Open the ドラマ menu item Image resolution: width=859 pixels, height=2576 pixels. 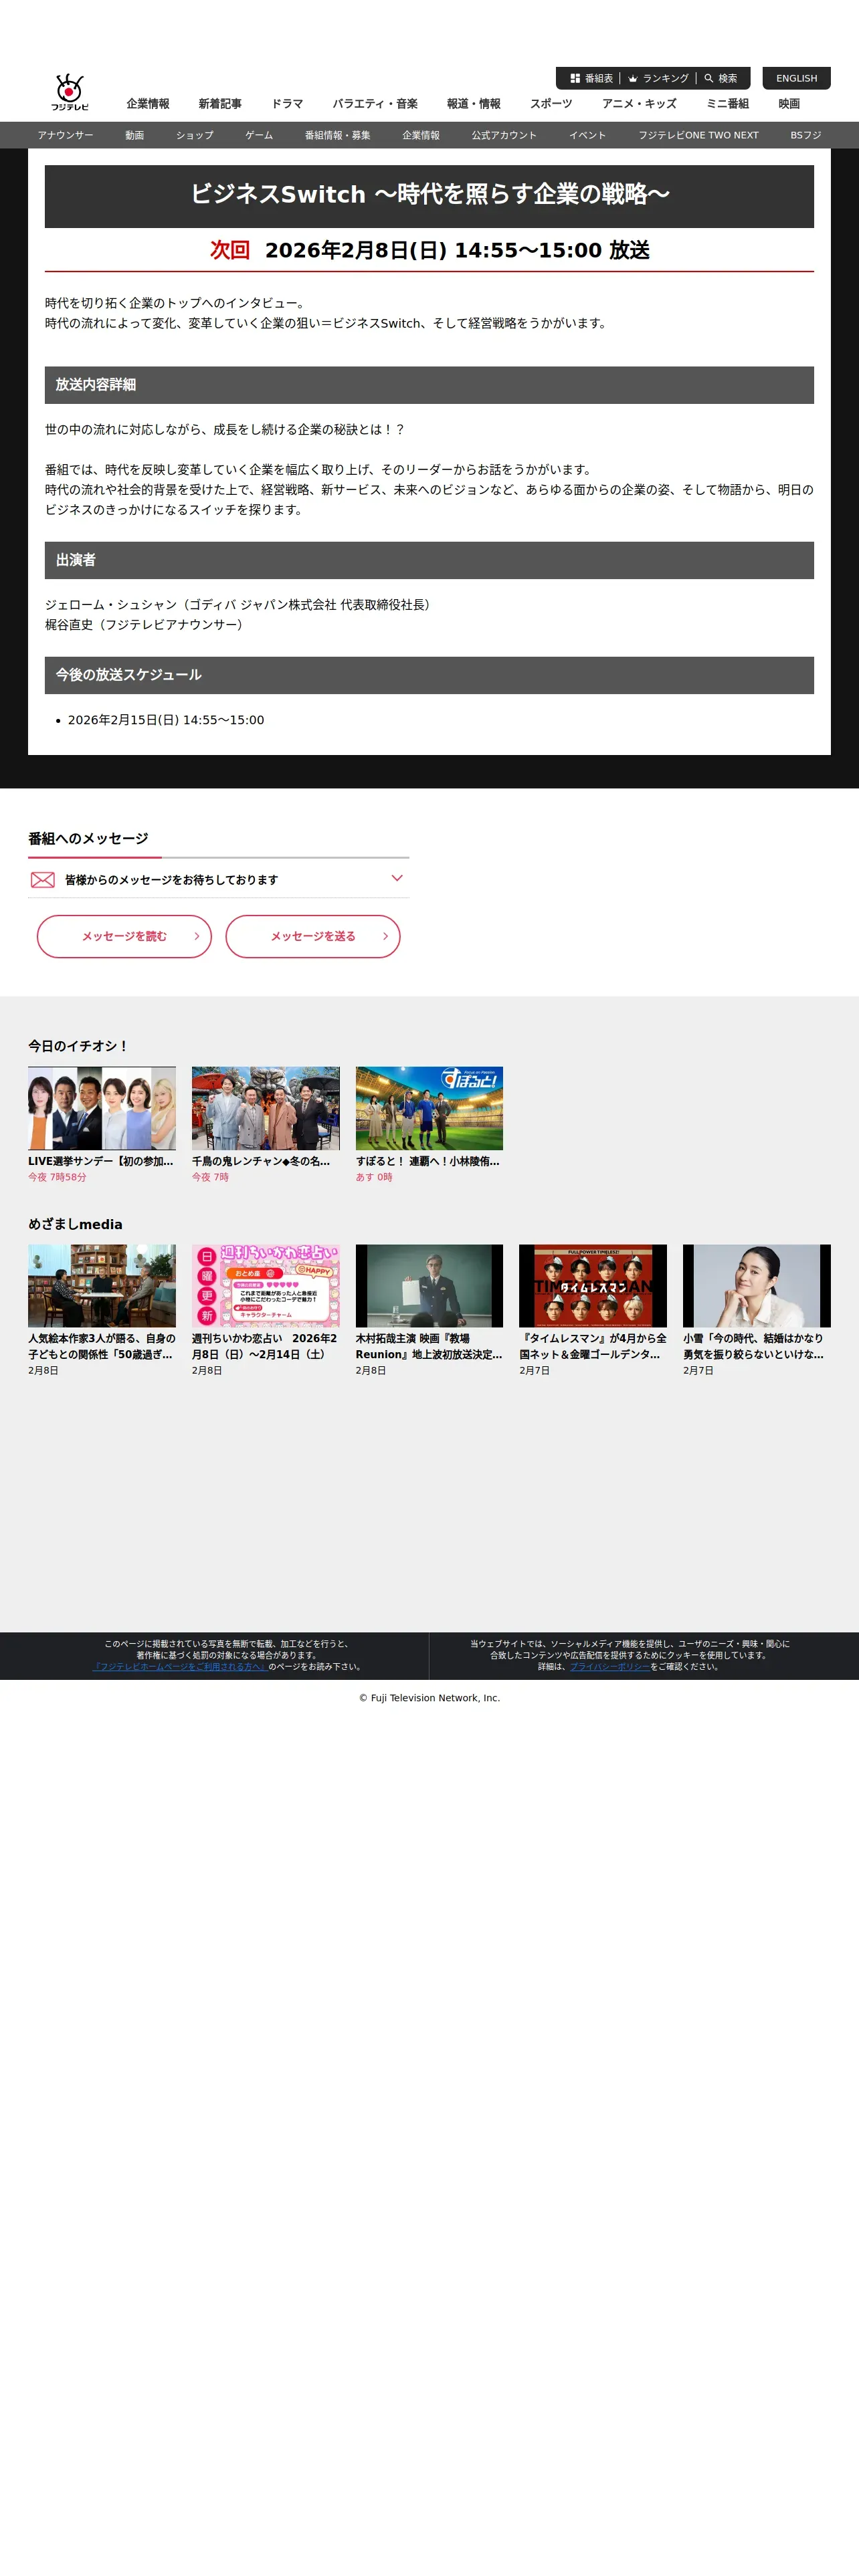click(x=287, y=104)
